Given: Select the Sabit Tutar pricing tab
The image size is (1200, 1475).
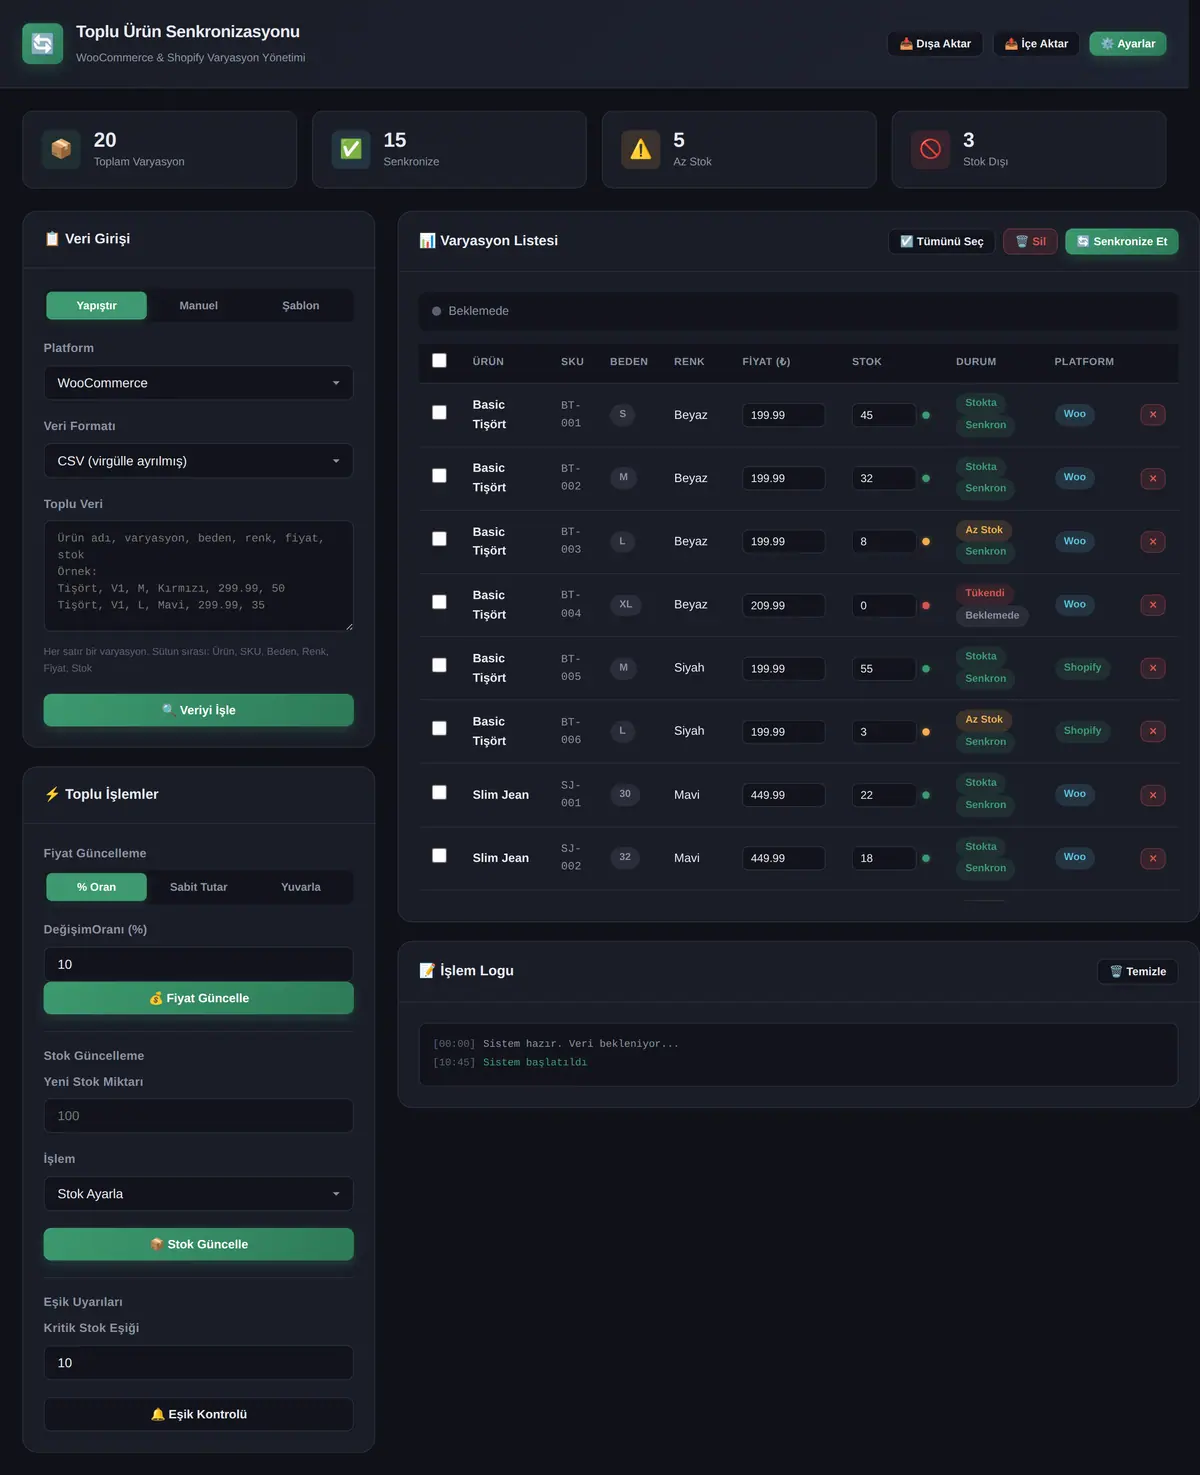Looking at the screenshot, I should pos(198,887).
